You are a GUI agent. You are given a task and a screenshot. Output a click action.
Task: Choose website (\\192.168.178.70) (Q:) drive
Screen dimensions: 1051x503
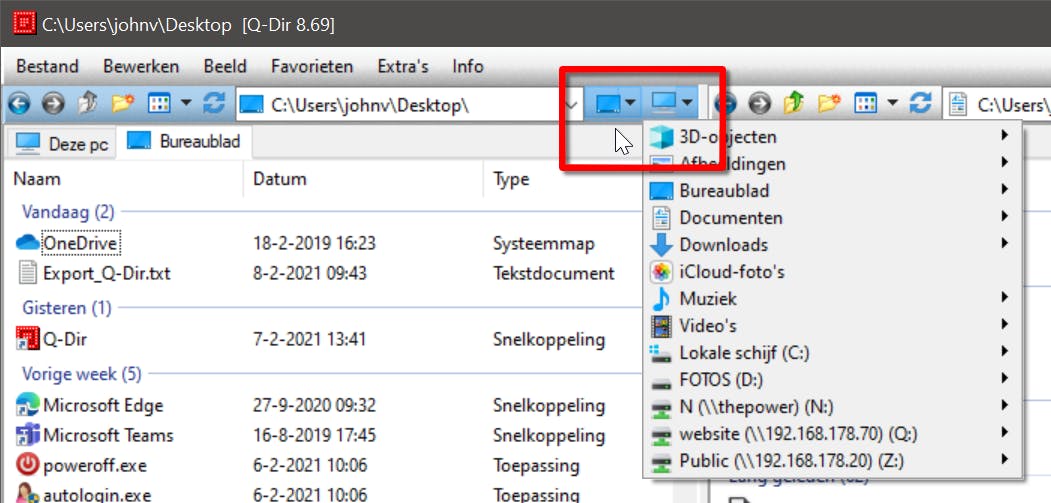[832, 434]
